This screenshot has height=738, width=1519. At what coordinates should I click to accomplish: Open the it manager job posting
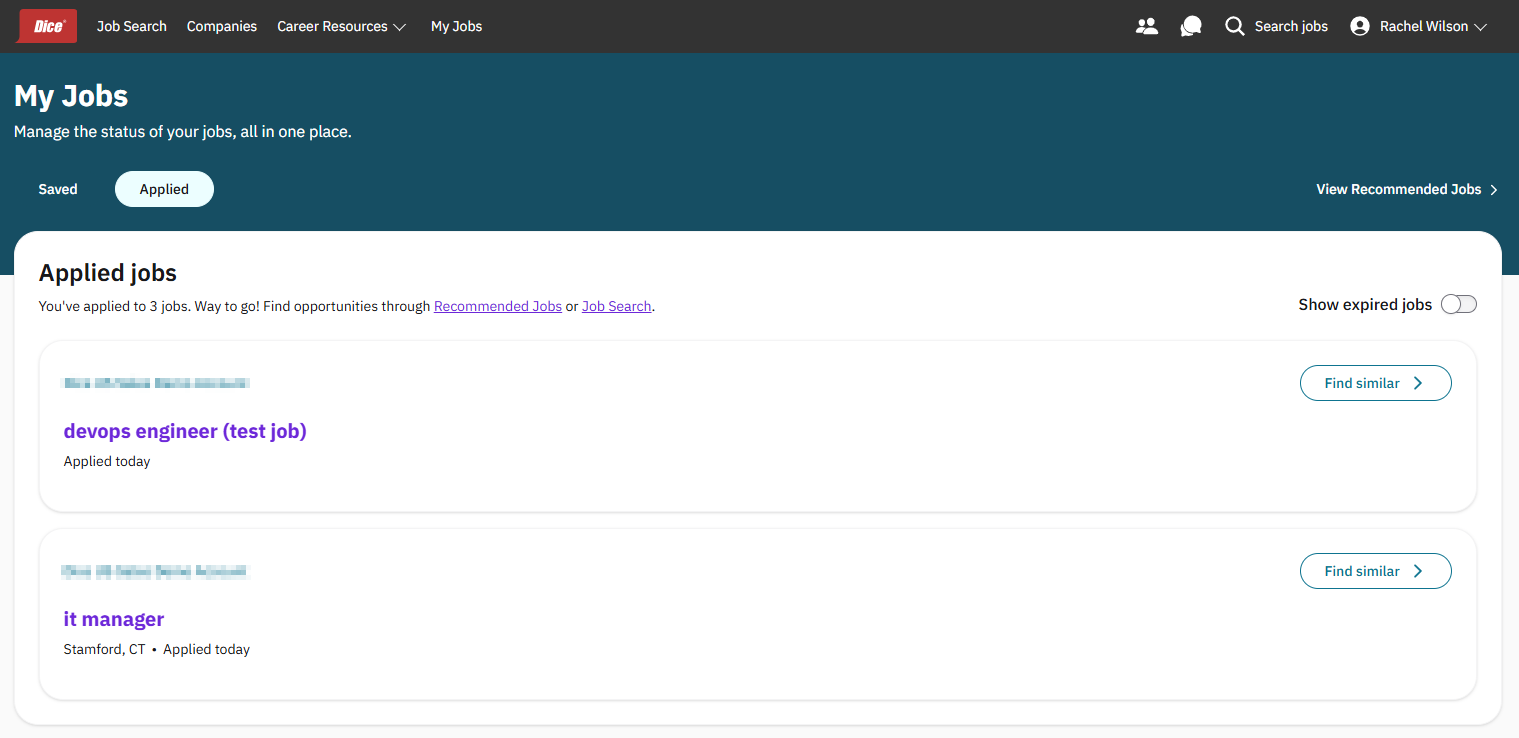(x=114, y=619)
